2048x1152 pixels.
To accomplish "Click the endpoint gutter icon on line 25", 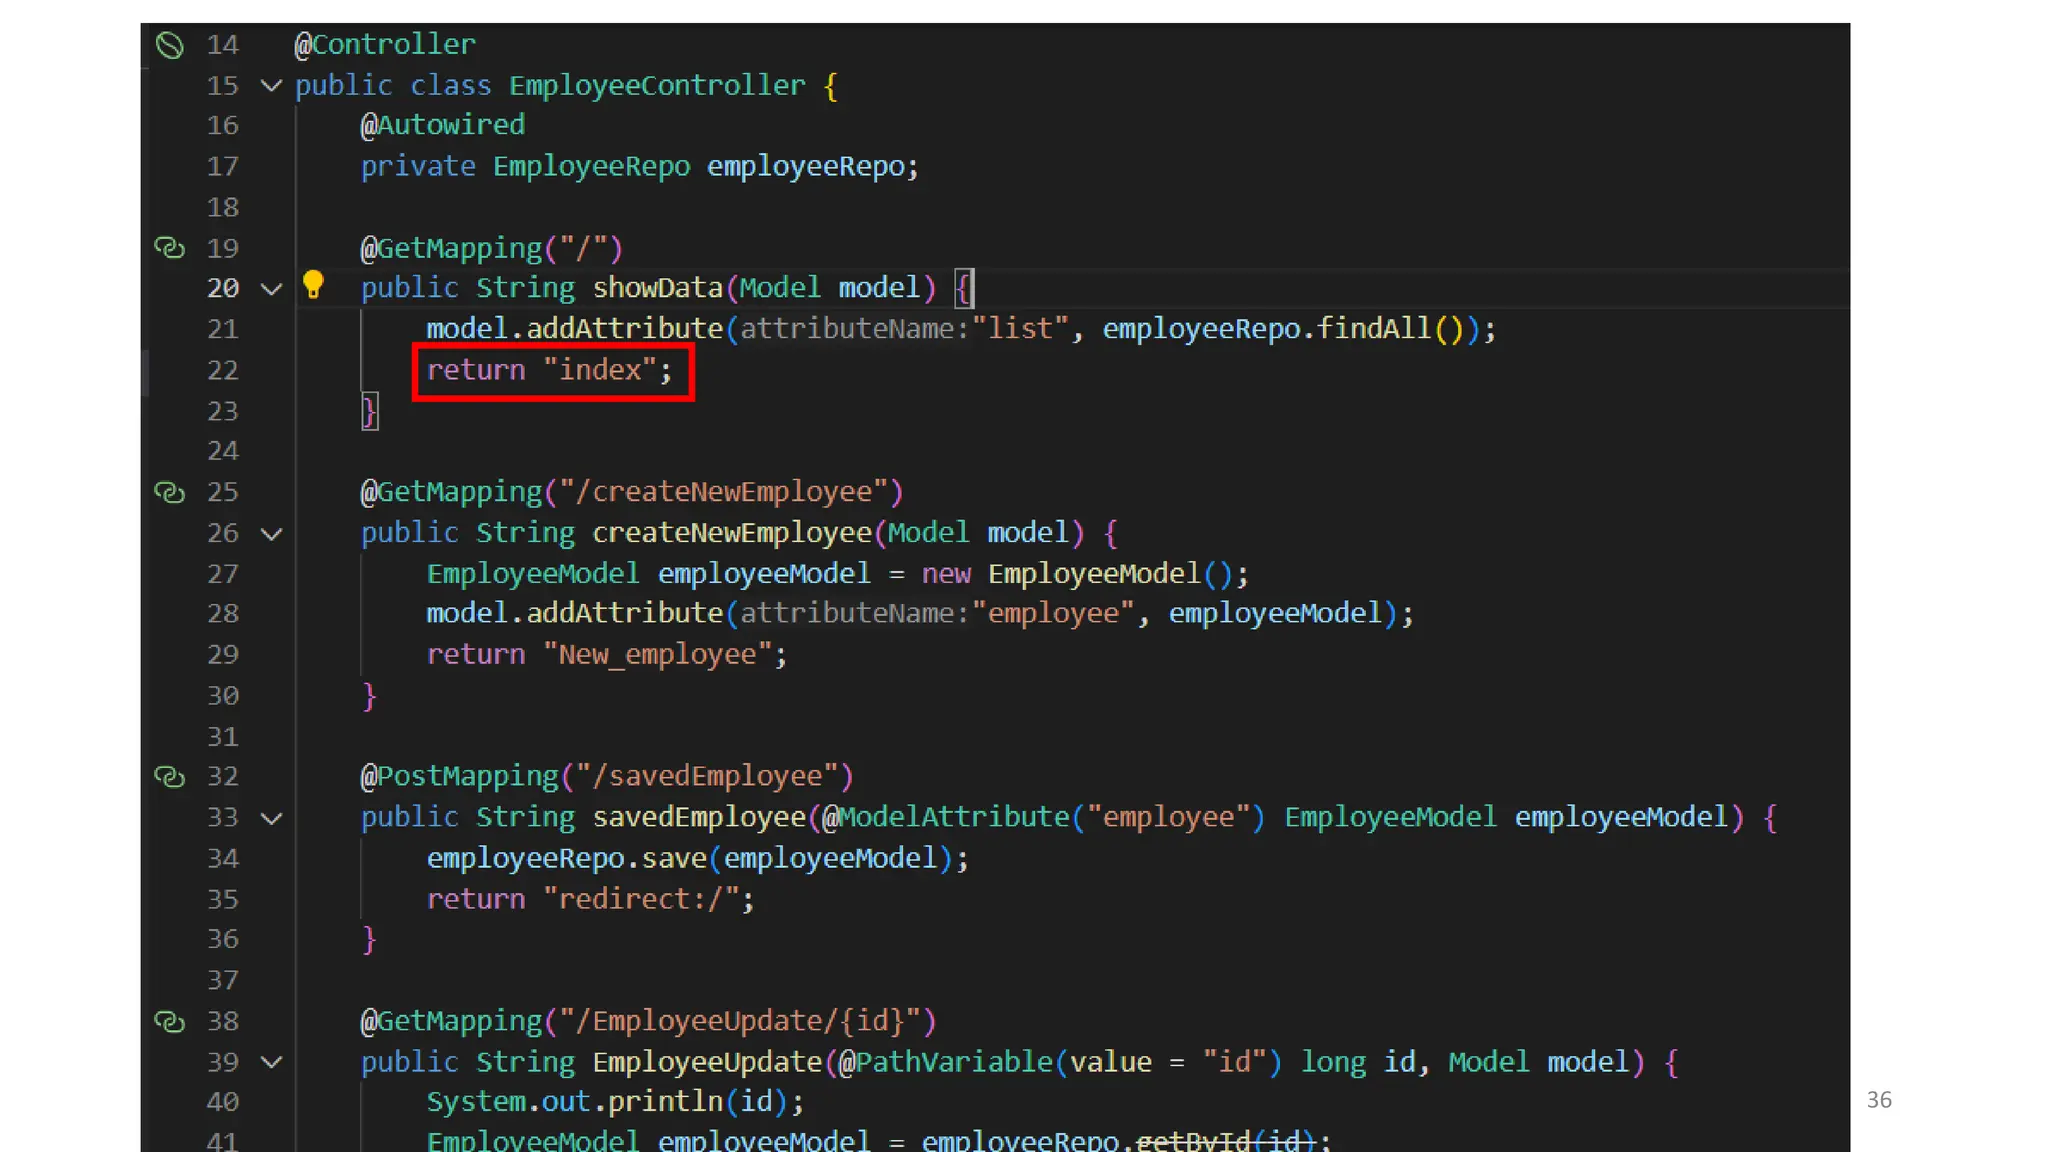I will [170, 492].
